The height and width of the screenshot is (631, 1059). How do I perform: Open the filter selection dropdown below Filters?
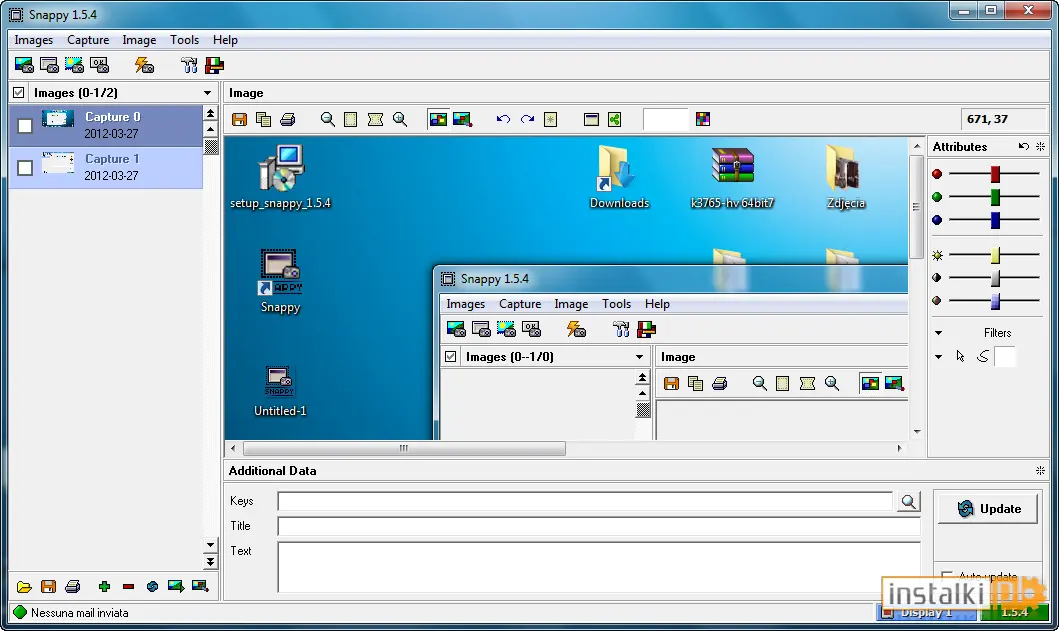coord(938,357)
